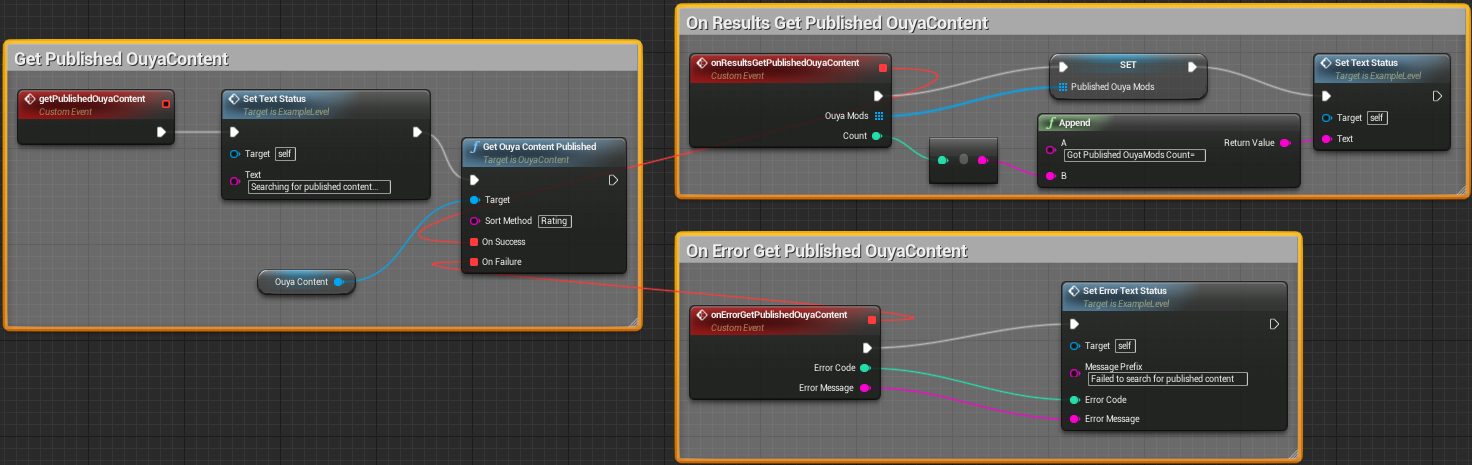The image size is (1472, 465).
Task: Click exec output pin of onErrorGetPublishedOuyaContent
Action: click(x=866, y=348)
